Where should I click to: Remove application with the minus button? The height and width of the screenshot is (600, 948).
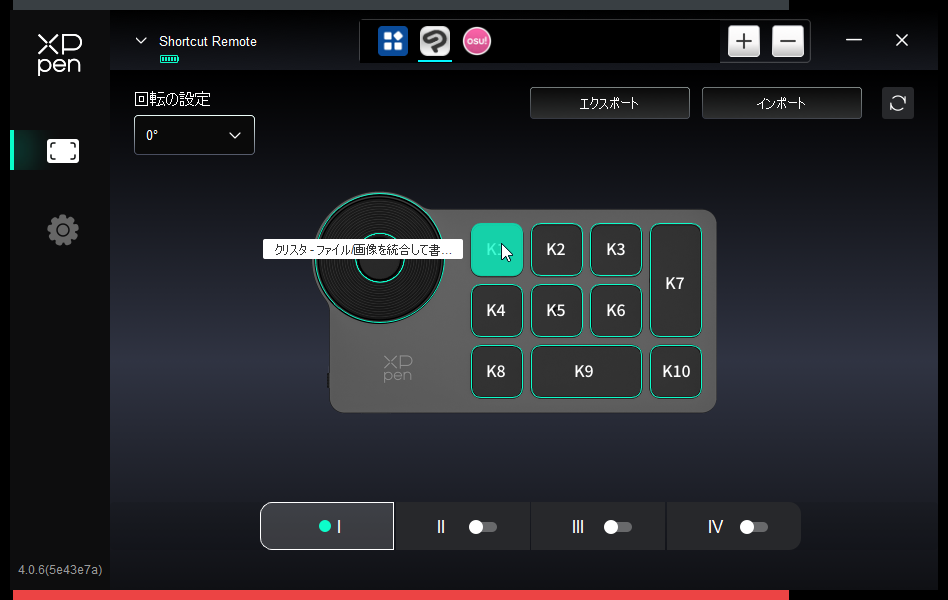788,41
